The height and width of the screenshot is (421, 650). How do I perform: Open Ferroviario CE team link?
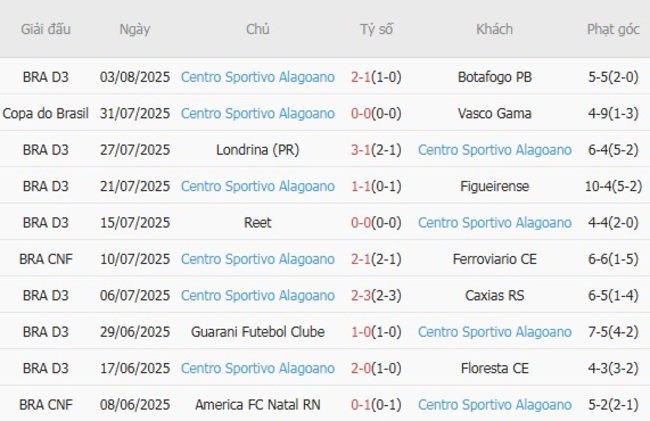click(x=495, y=259)
